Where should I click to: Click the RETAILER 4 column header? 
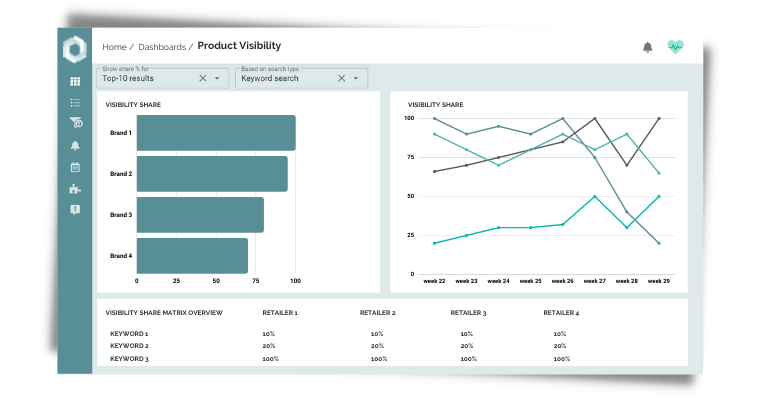tap(561, 313)
